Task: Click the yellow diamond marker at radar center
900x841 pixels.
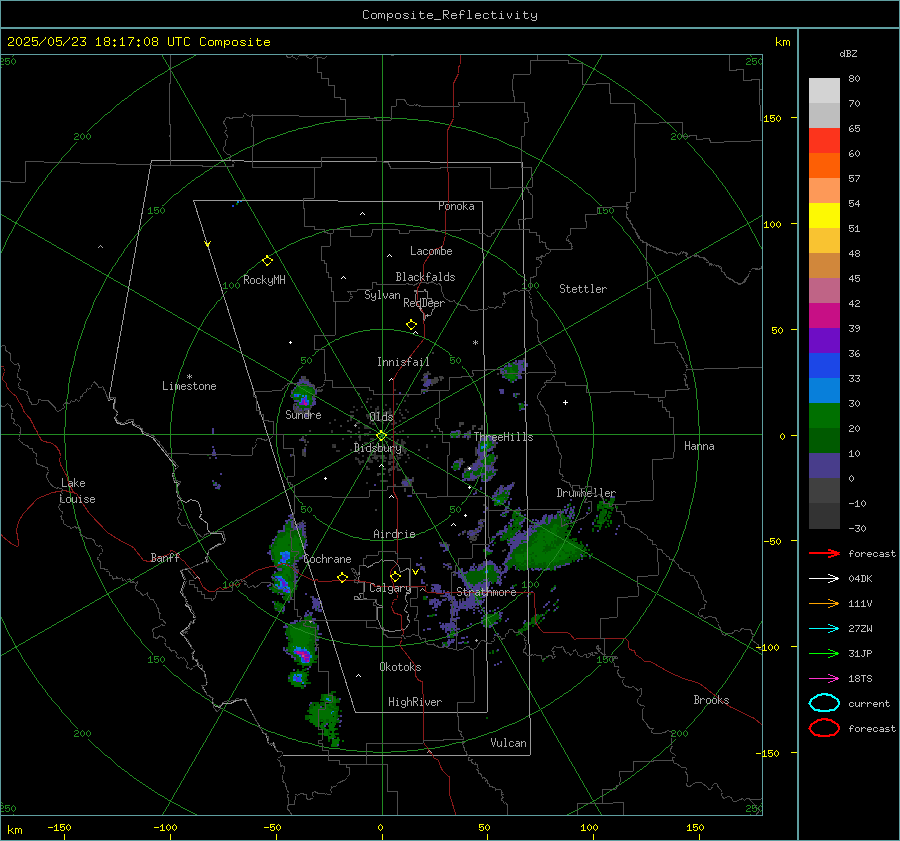Action: (x=381, y=436)
